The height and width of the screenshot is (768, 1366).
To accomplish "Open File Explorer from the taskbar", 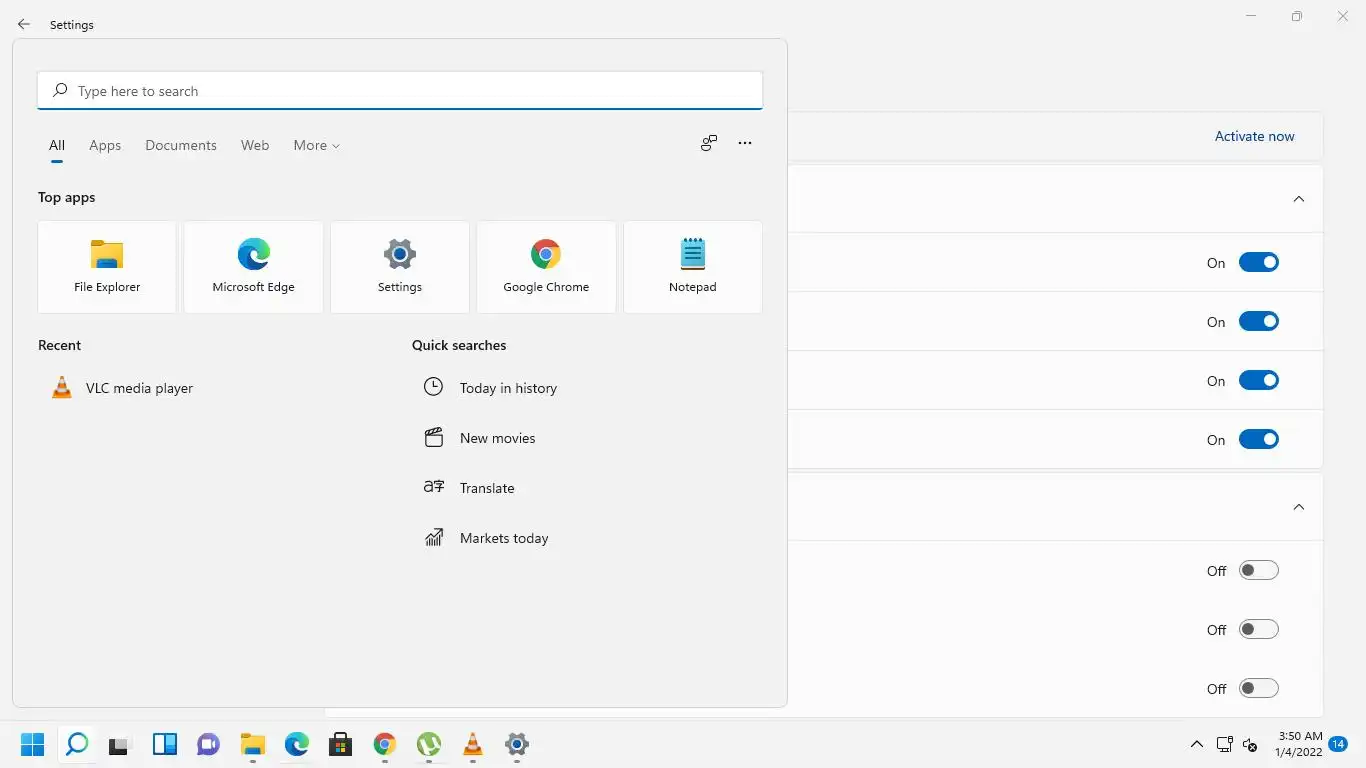I will [x=253, y=744].
